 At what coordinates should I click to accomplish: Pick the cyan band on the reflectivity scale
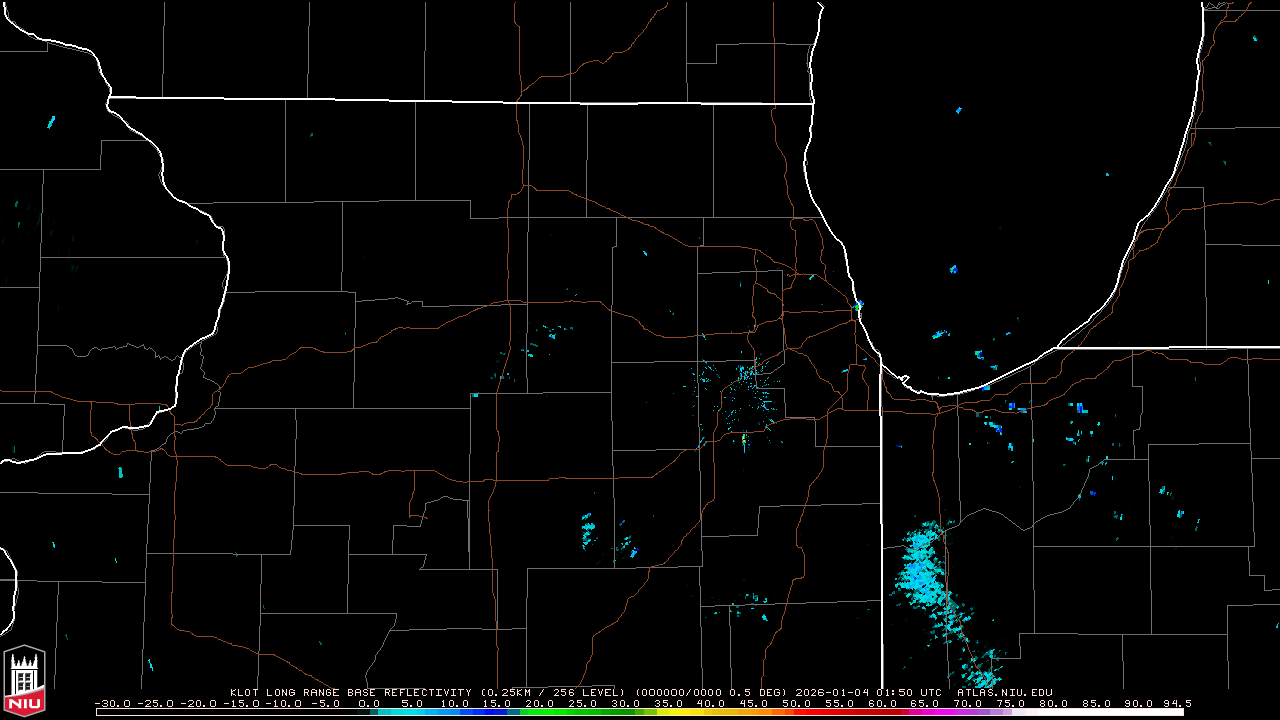400,712
